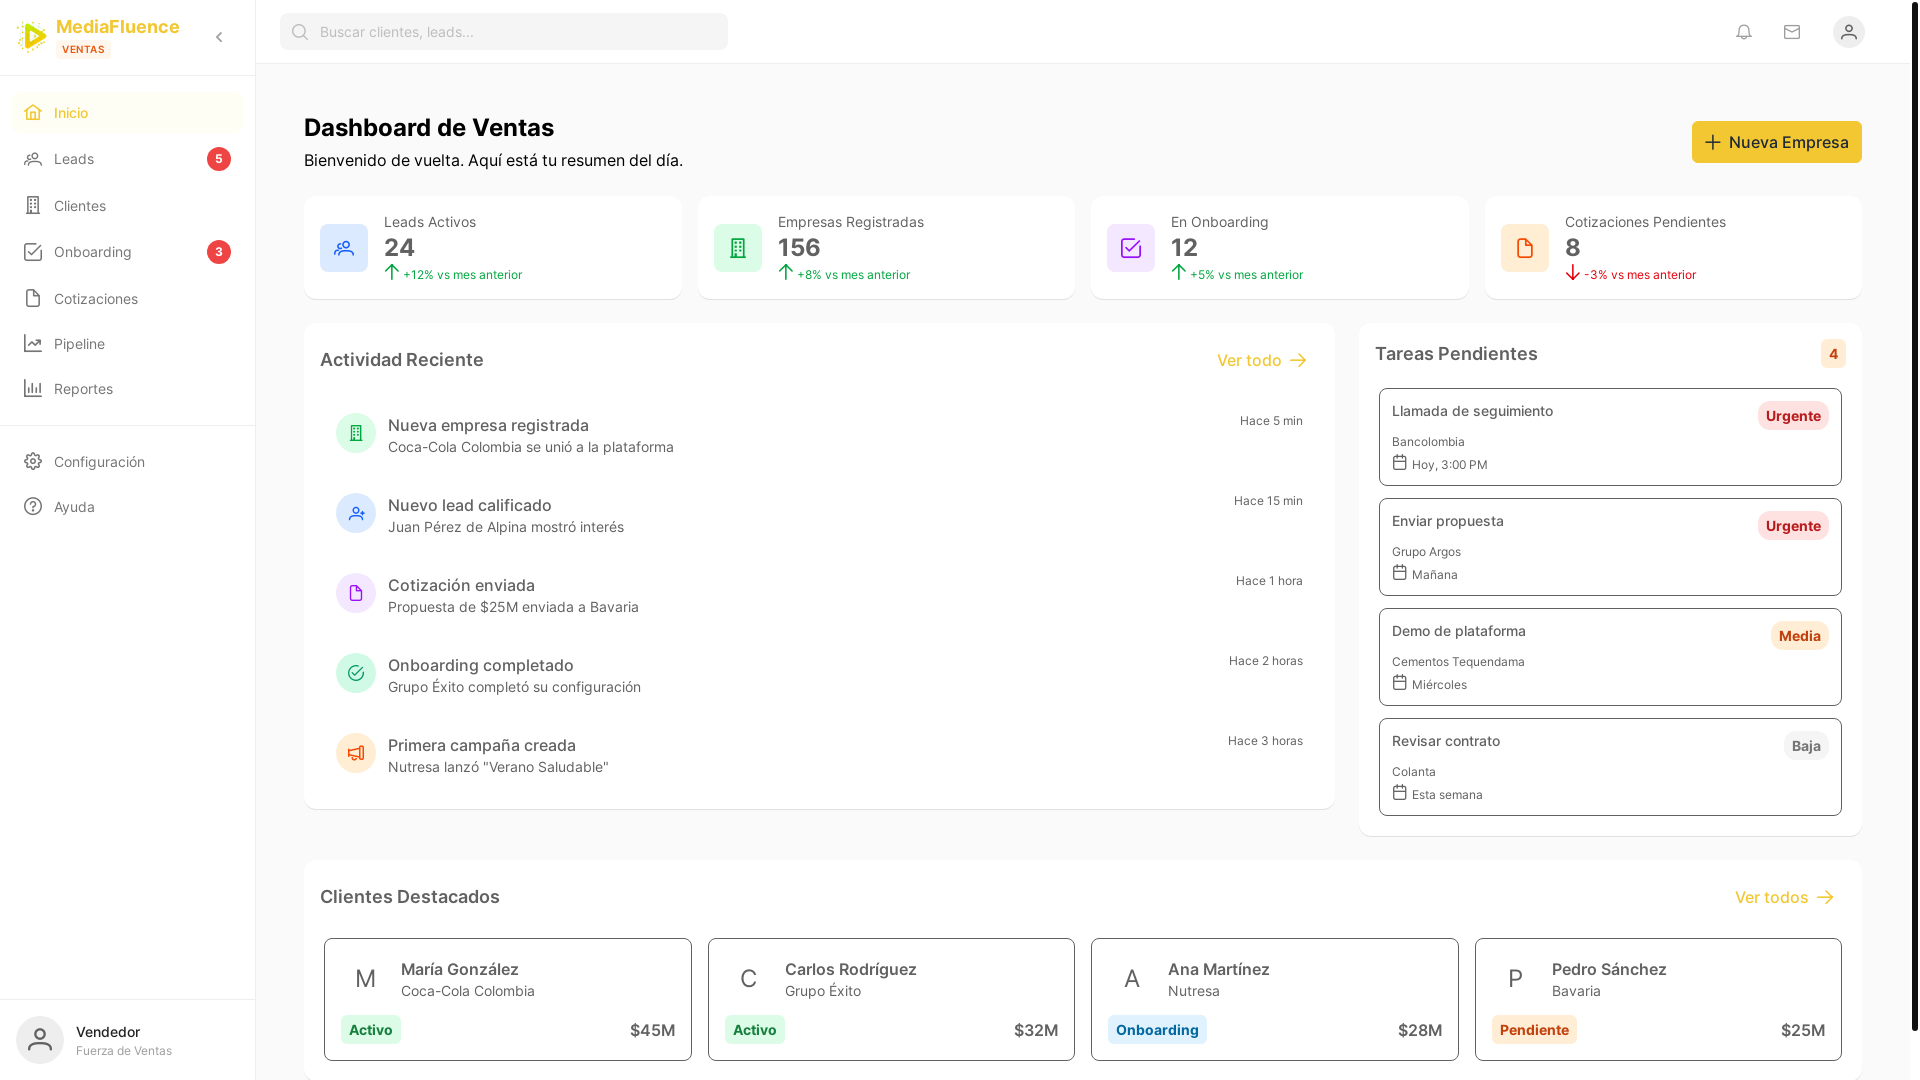This screenshot has height=1080, width=1920.
Task: Open the Demo de plataforma task card
Action: pyautogui.click(x=1610, y=657)
